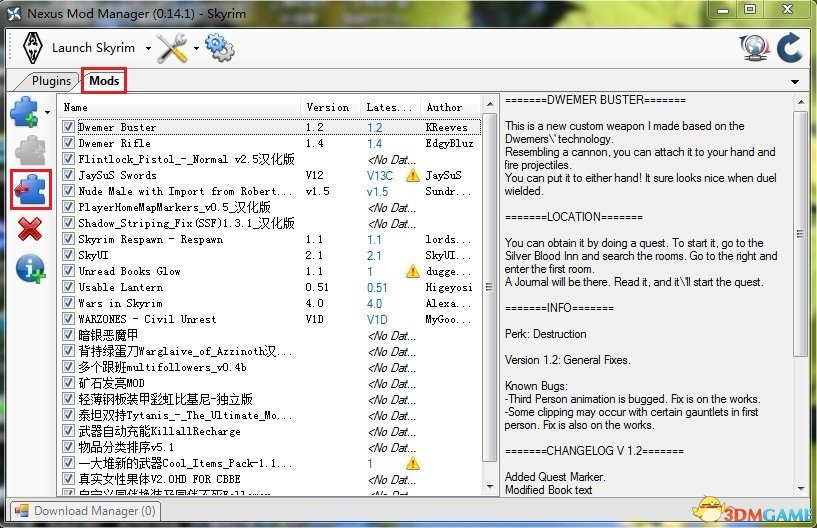Click the greyed-out puzzle piece icon
Screen dimensions: 817x528
tap(30, 151)
